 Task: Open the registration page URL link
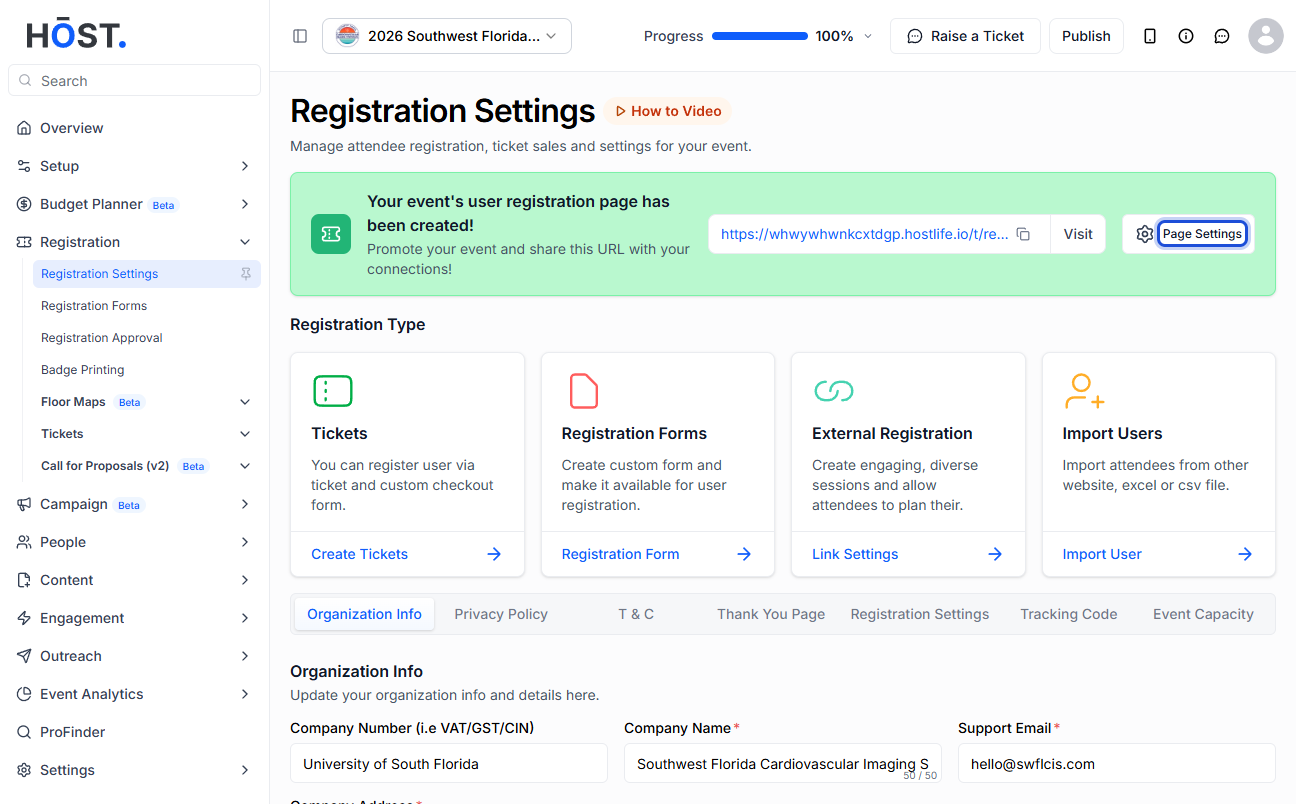coord(865,234)
